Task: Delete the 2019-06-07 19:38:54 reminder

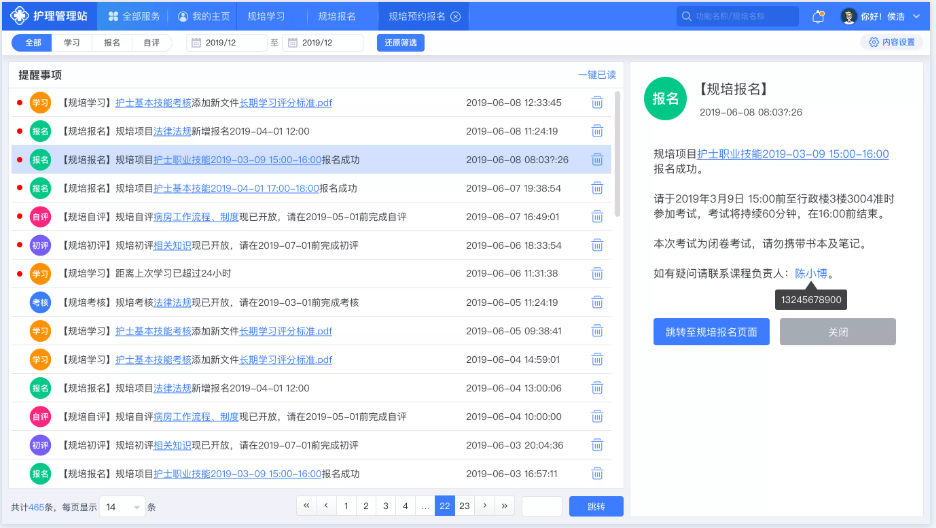Action: pyautogui.click(x=597, y=189)
